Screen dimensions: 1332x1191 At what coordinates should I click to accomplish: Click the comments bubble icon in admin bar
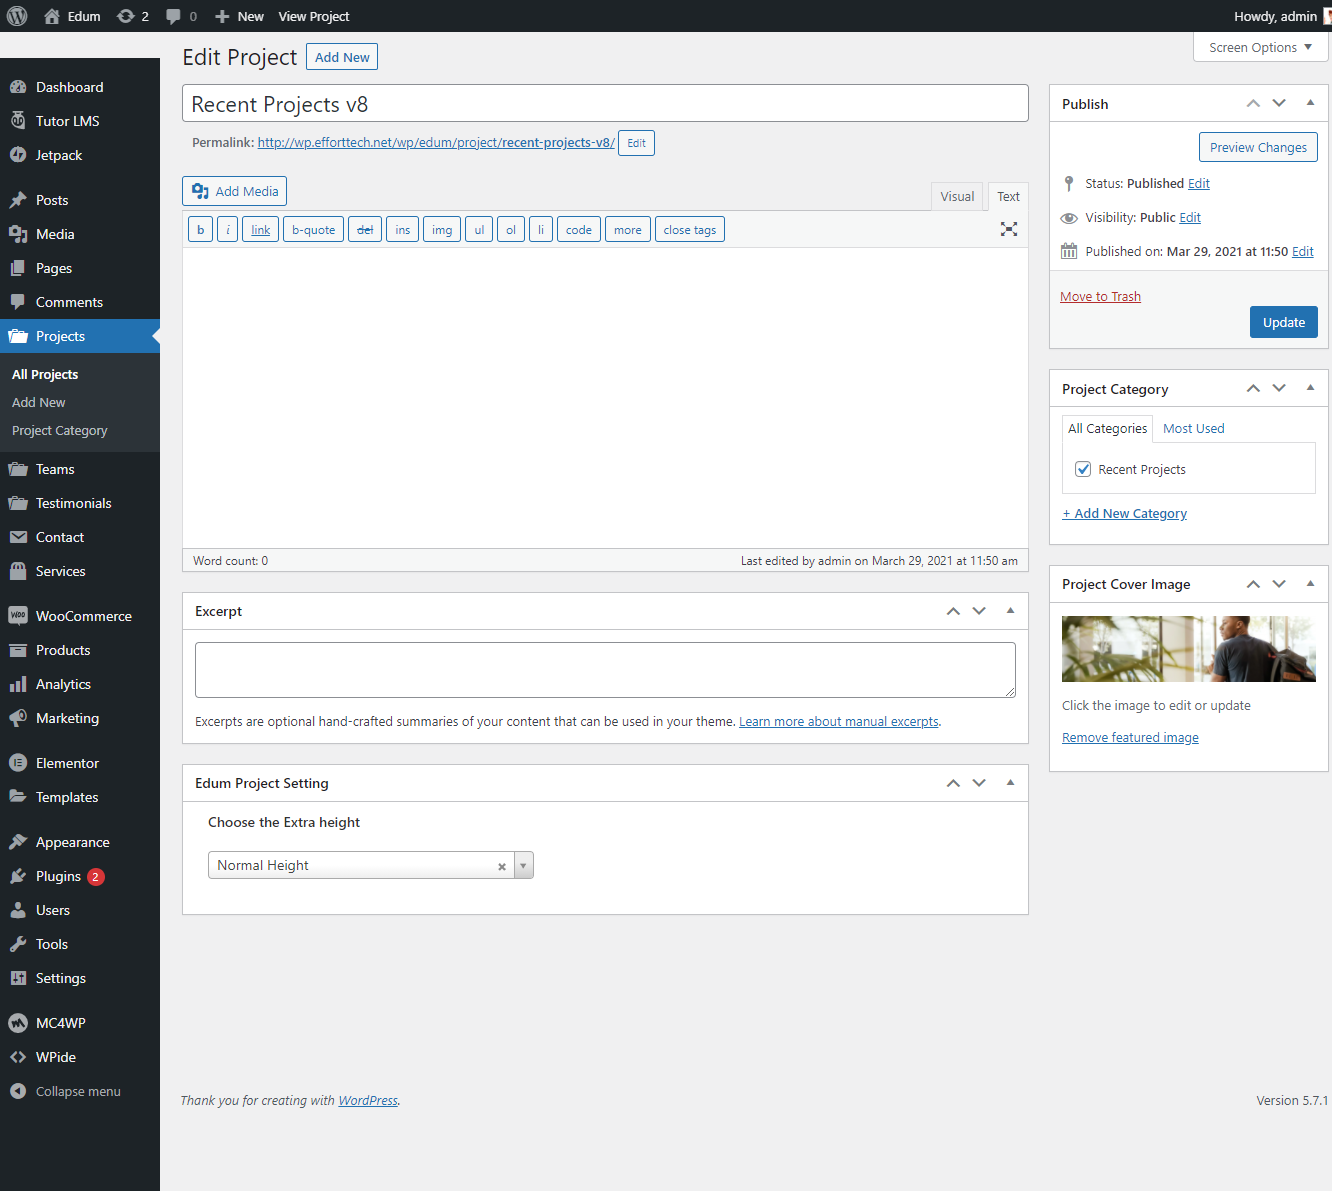tap(174, 16)
